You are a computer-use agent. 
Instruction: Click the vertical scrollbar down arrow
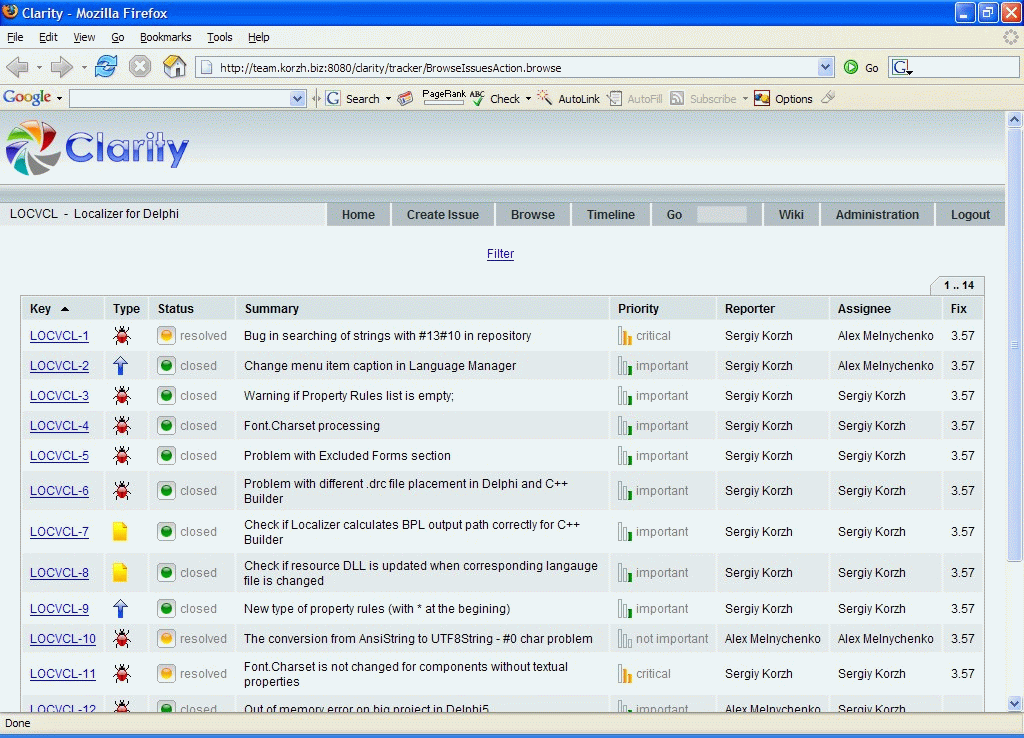click(1014, 704)
